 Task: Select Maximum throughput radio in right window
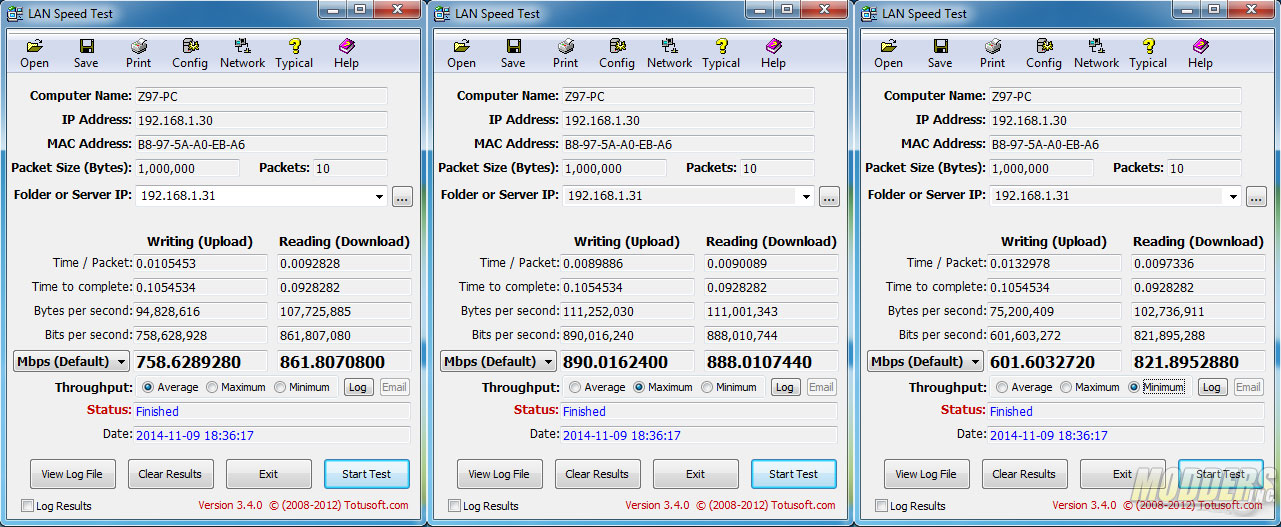pos(1067,387)
